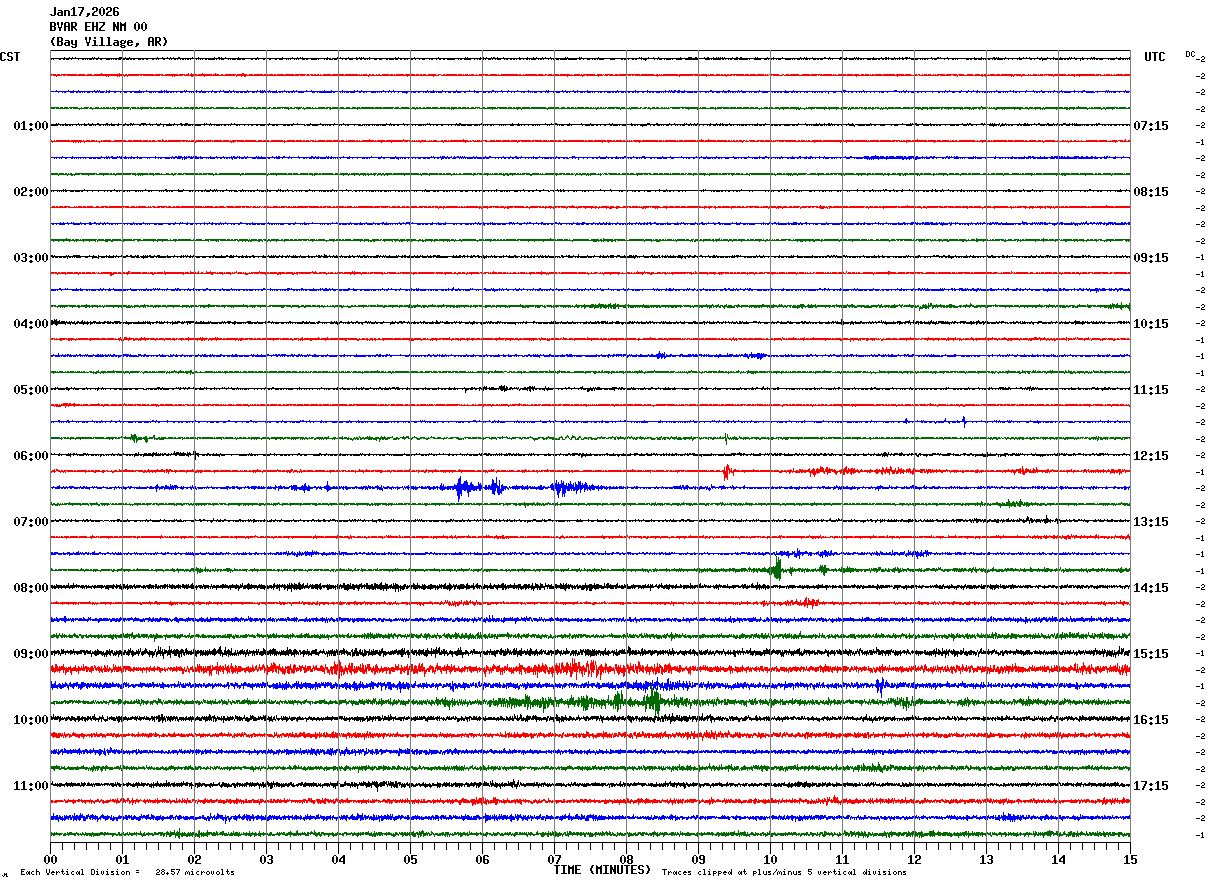Click the 12:15 UTC time label
1210x886 pixels.
(x=1151, y=456)
